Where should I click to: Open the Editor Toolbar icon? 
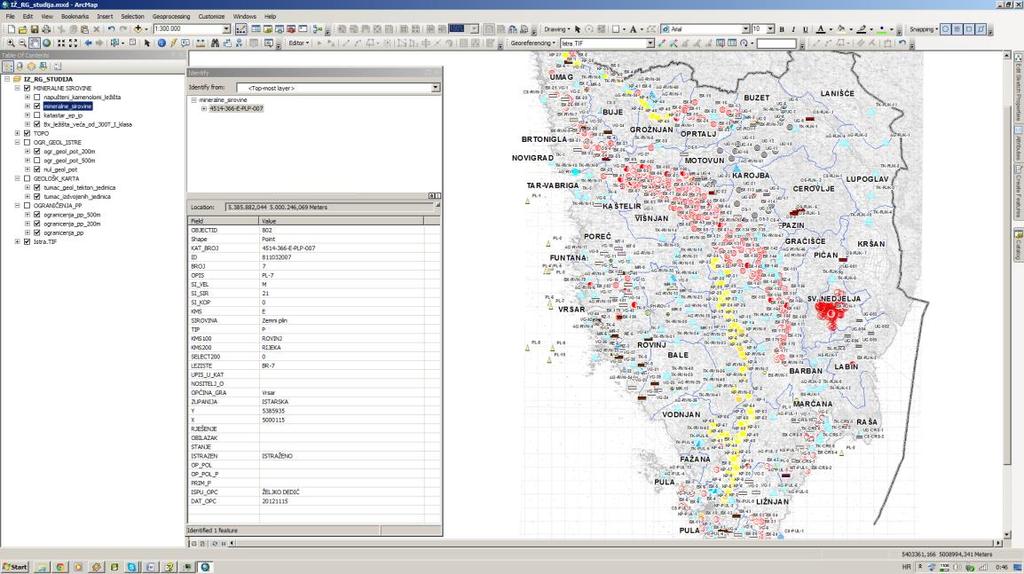(242, 29)
